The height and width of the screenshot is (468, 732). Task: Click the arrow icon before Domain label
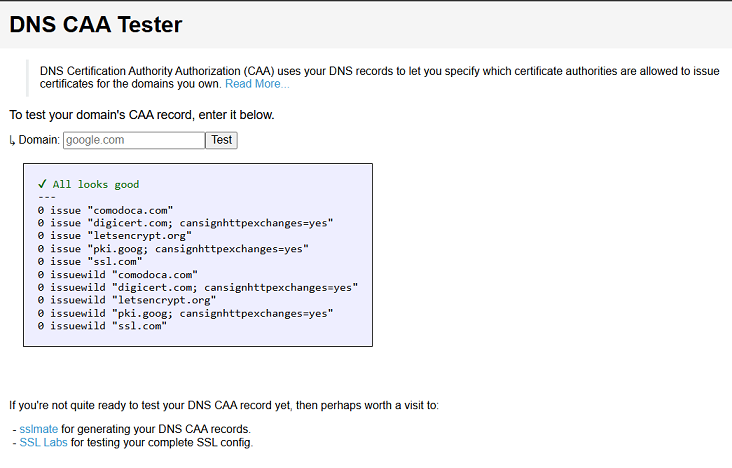click(12, 140)
